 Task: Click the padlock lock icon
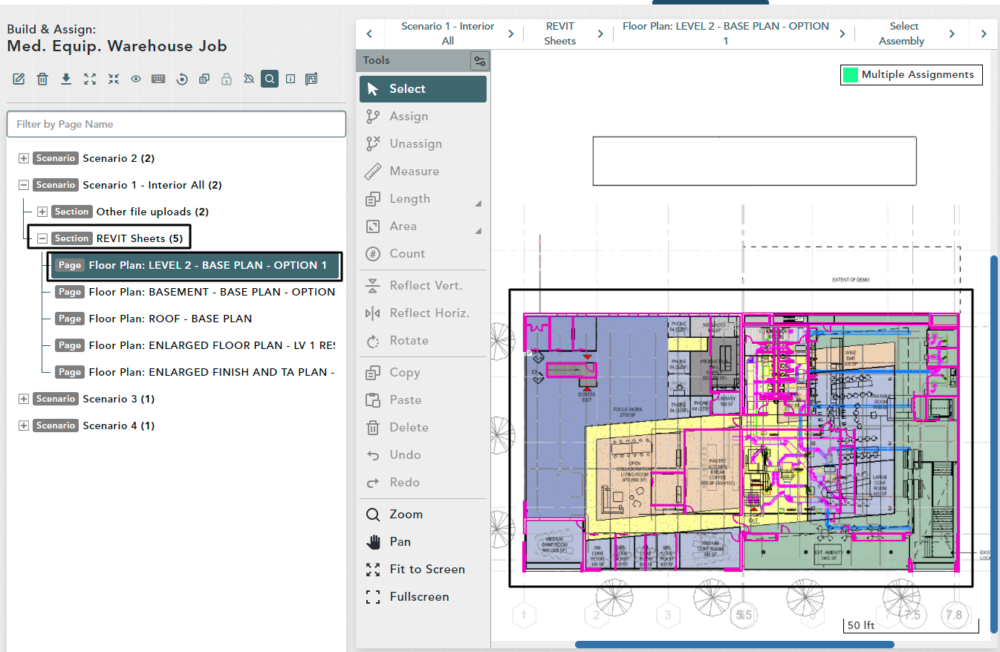(x=226, y=79)
